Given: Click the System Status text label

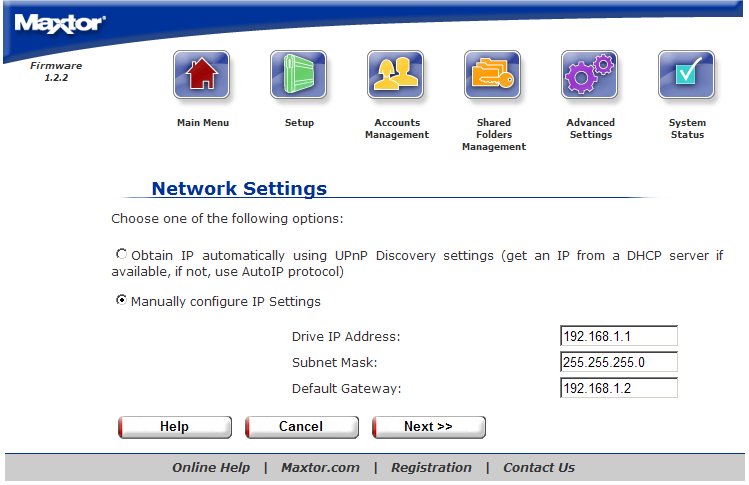Looking at the screenshot, I should pos(687,129).
